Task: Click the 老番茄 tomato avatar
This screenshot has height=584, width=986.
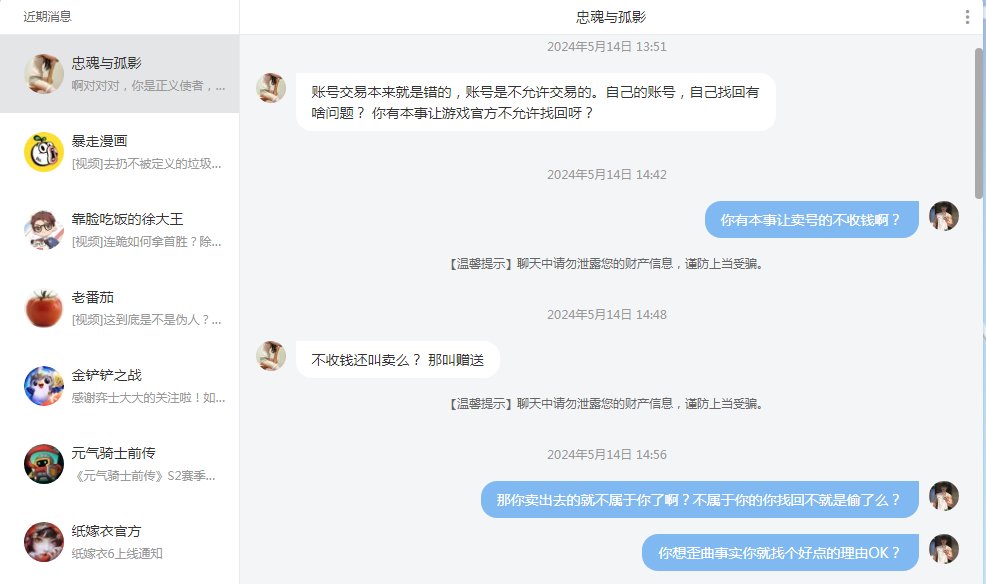Action: (44, 308)
